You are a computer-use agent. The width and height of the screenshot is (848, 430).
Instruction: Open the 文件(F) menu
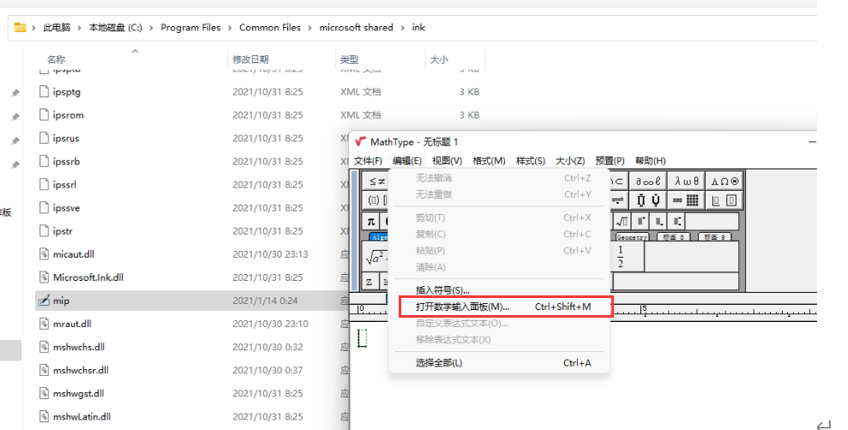368,161
